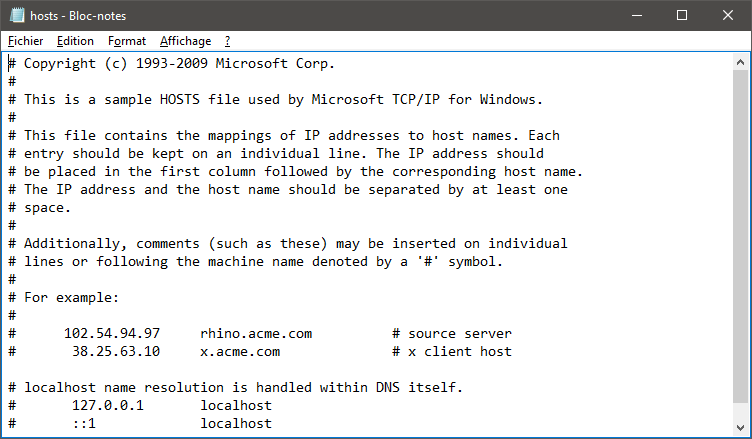Viewport: 752px width, 439px height.
Task: Click the Notepad icon in the title bar
Action: [17, 15]
